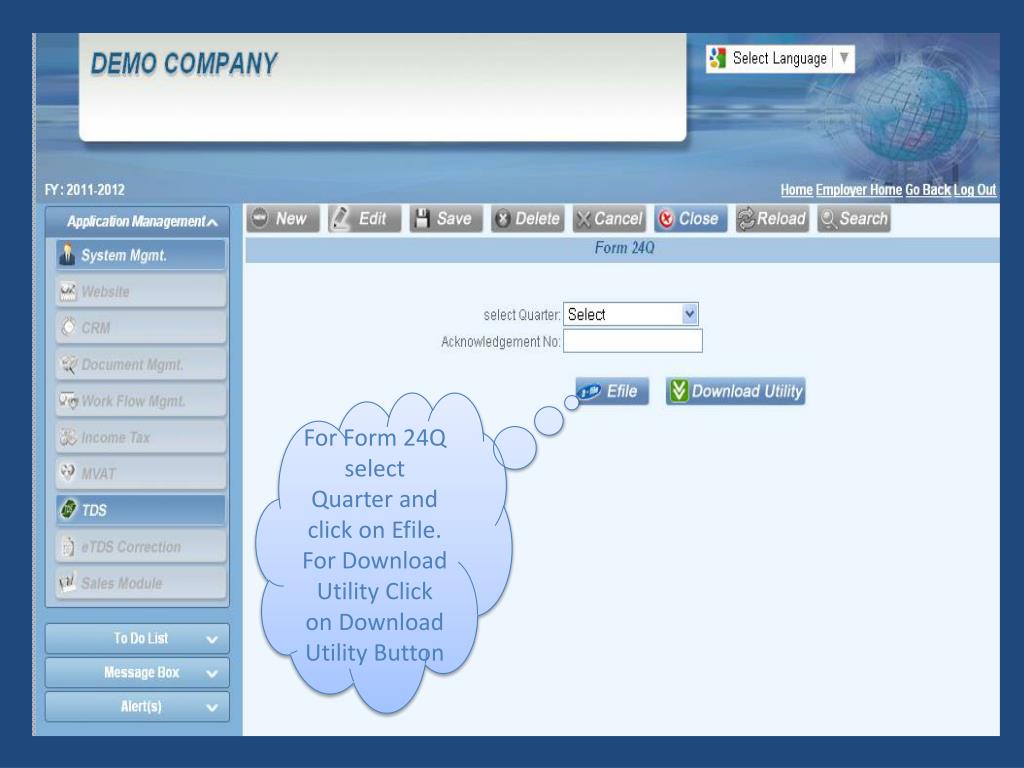The width and height of the screenshot is (1024, 768).
Task: Click the FY: 2011-2012 text
Action: (84, 190)
